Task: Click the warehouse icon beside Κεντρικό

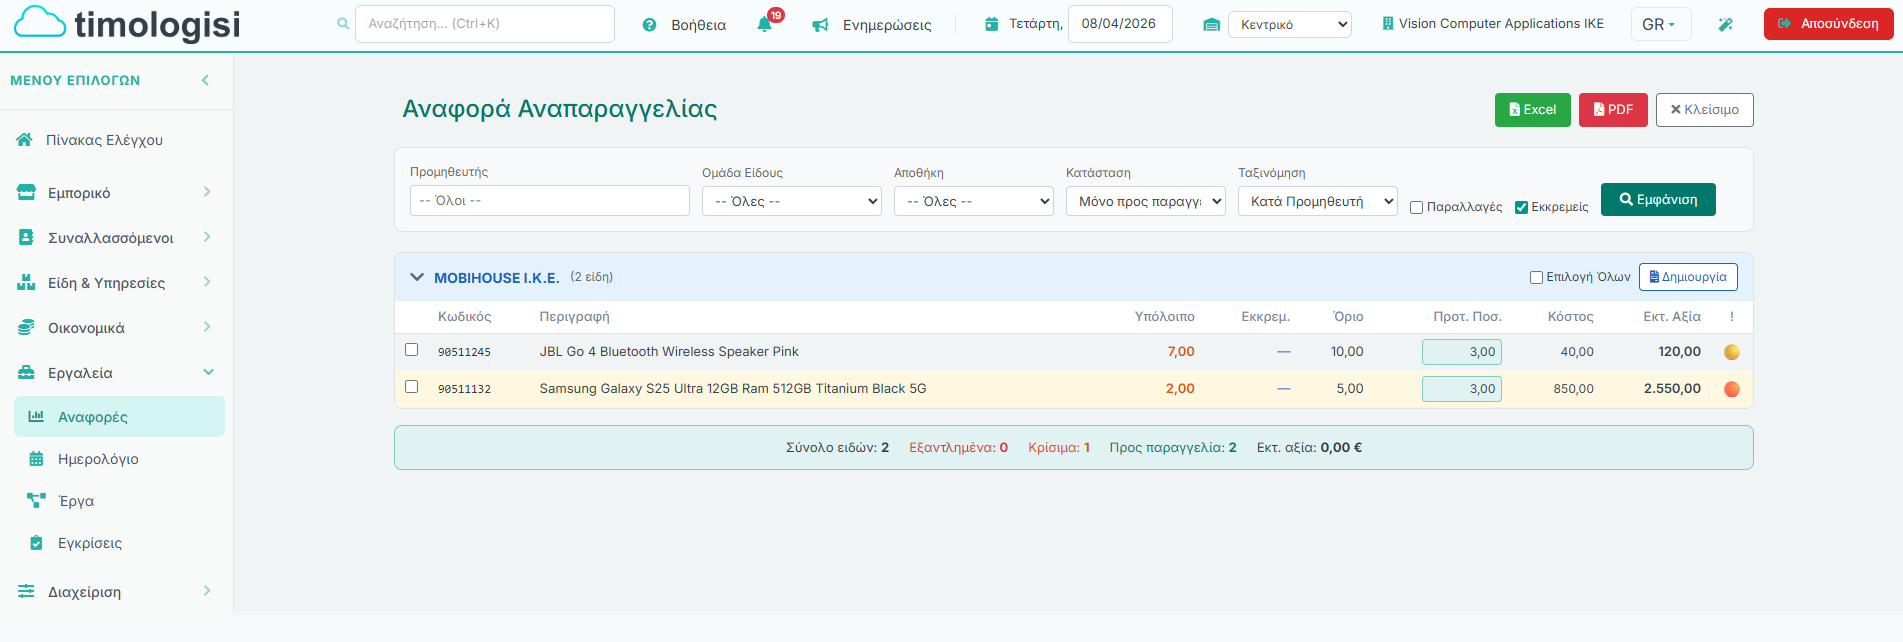Action: [1211, 25]
